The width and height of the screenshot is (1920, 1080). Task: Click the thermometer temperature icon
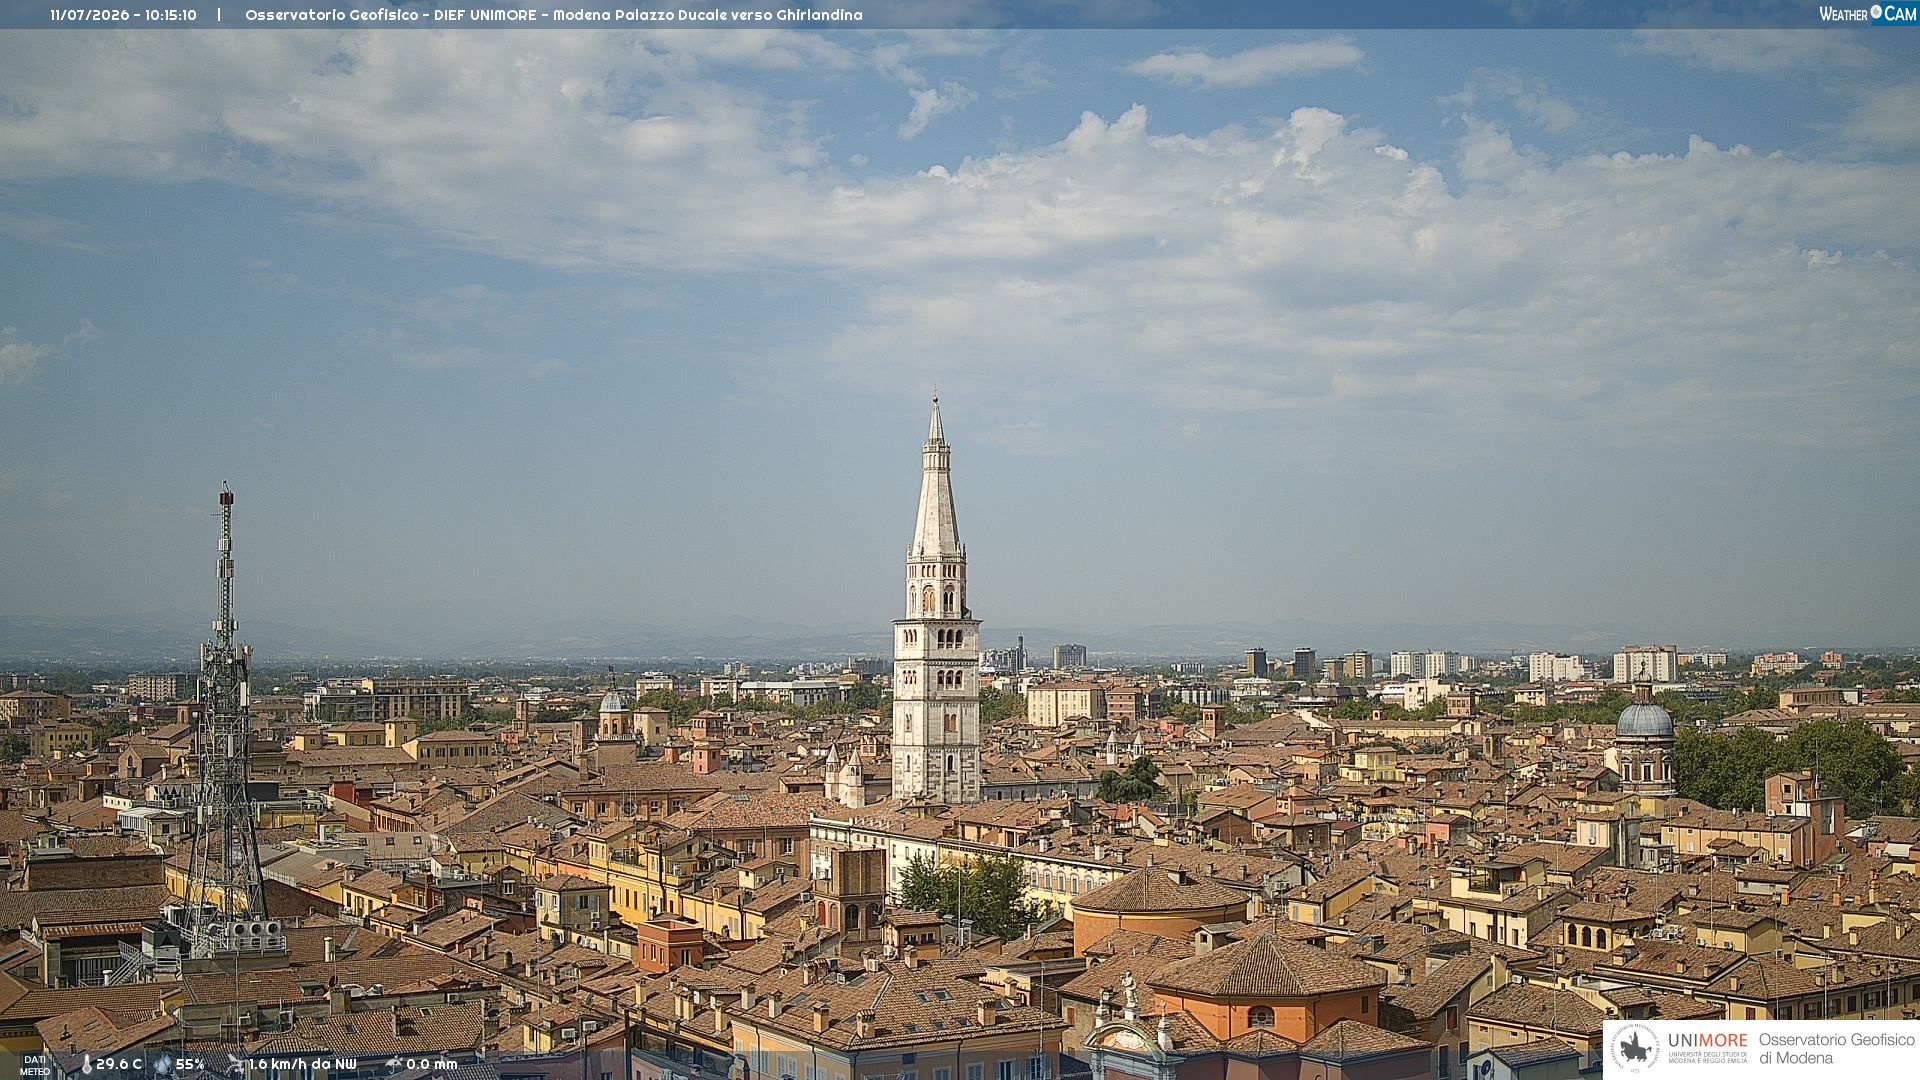pos(86,1065)
